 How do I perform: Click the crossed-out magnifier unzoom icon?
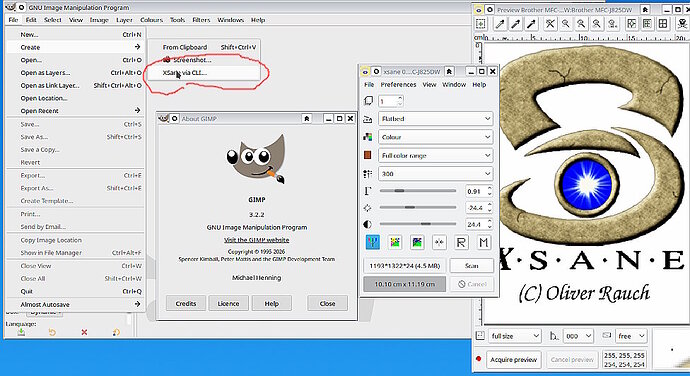click(x=550, y=24)
